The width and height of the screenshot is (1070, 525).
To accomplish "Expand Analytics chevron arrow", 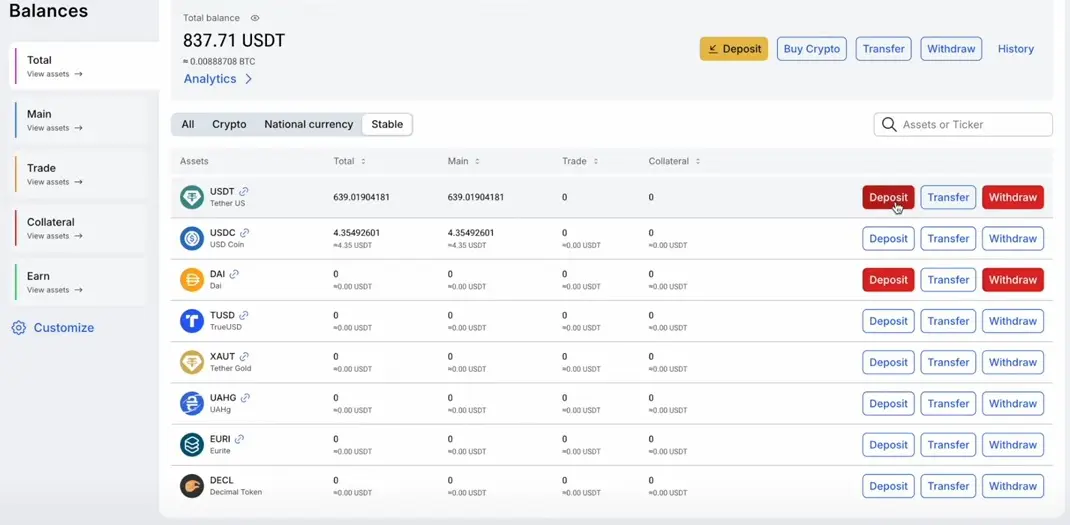I will point(248,79).
